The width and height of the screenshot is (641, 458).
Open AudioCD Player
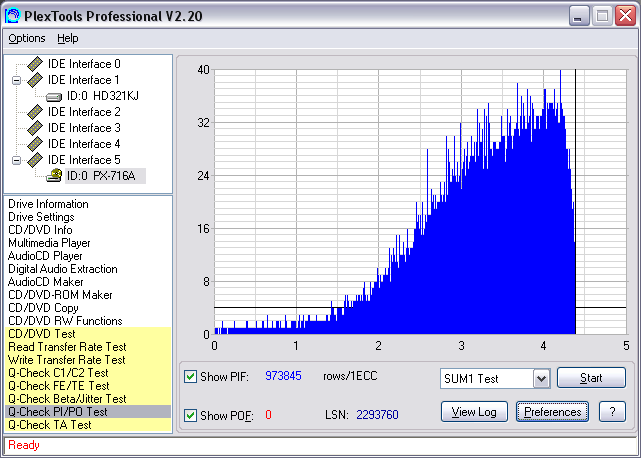click(45, 256)
